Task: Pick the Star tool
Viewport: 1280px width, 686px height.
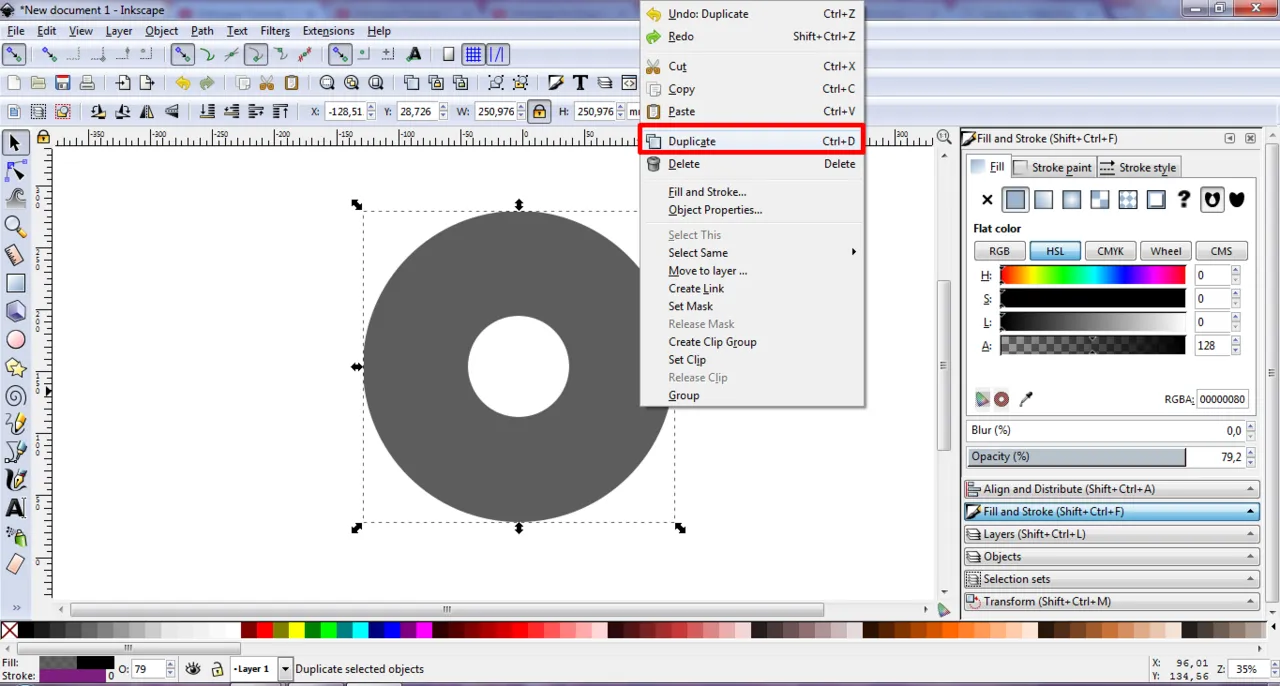Action: point(15,368)
